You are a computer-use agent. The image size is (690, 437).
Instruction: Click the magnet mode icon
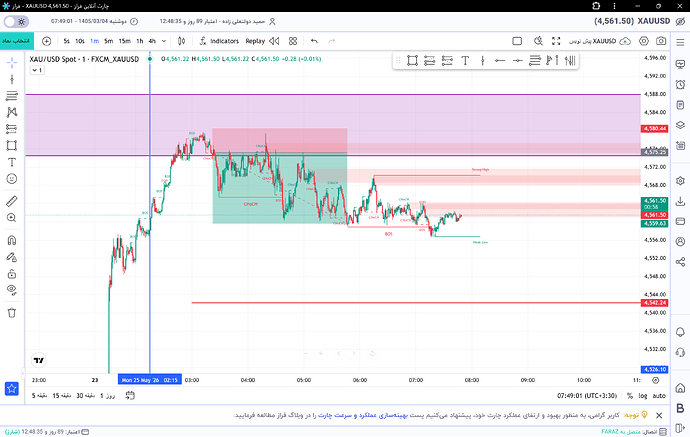pyautogui.click(x=12, y=240)
